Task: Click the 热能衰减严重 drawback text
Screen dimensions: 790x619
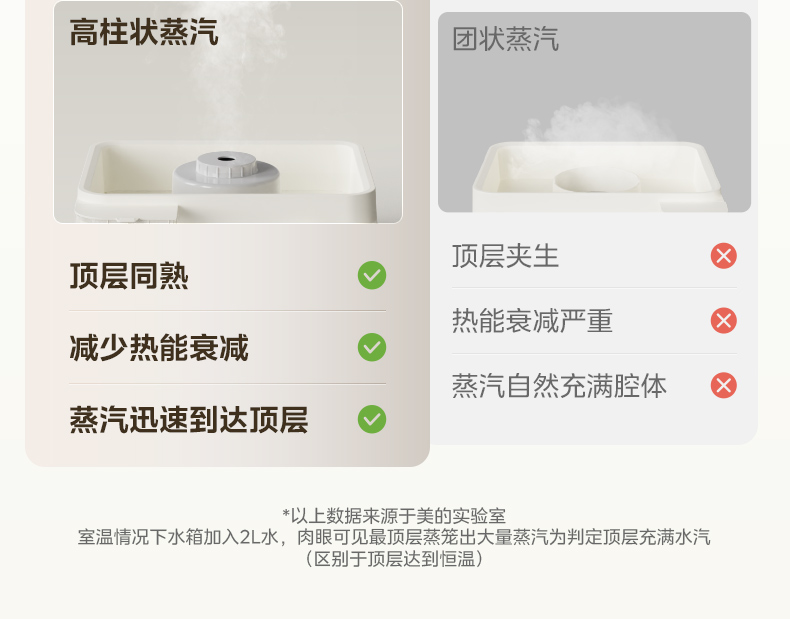Action: click(x=532, y=321)
